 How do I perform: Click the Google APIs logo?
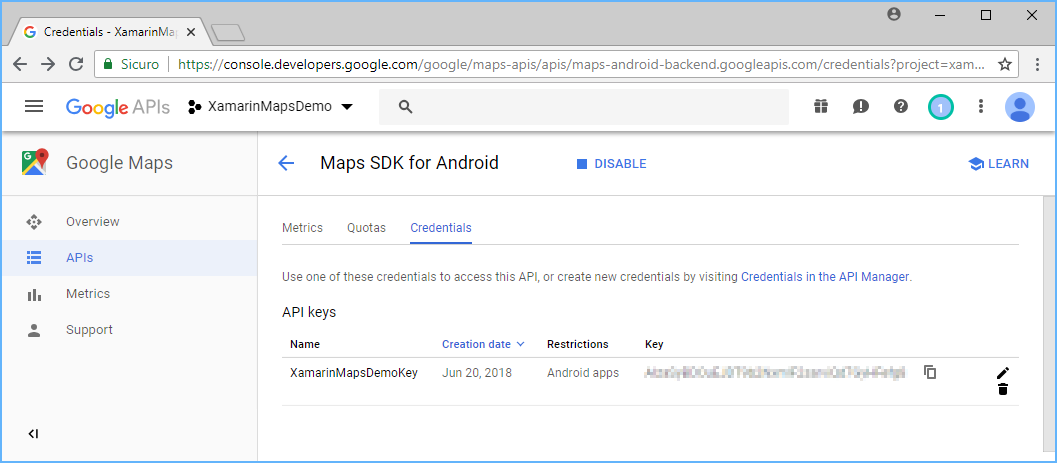click(117, 106)
